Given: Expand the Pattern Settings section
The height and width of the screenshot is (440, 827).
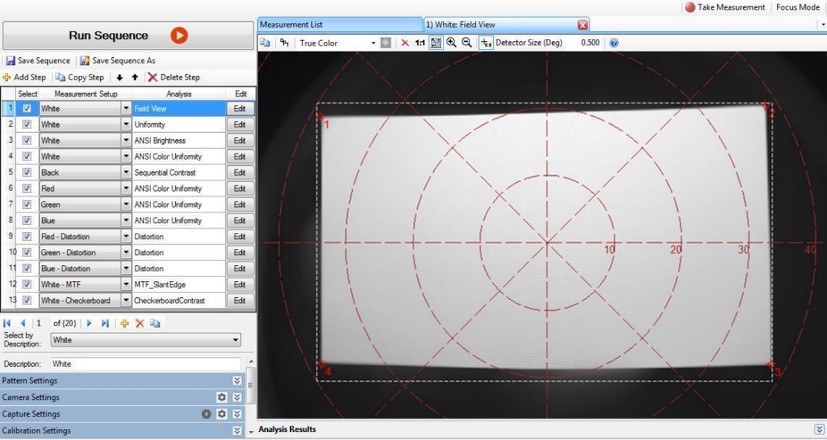Looking at the screenshot, I should coord(237,381).
